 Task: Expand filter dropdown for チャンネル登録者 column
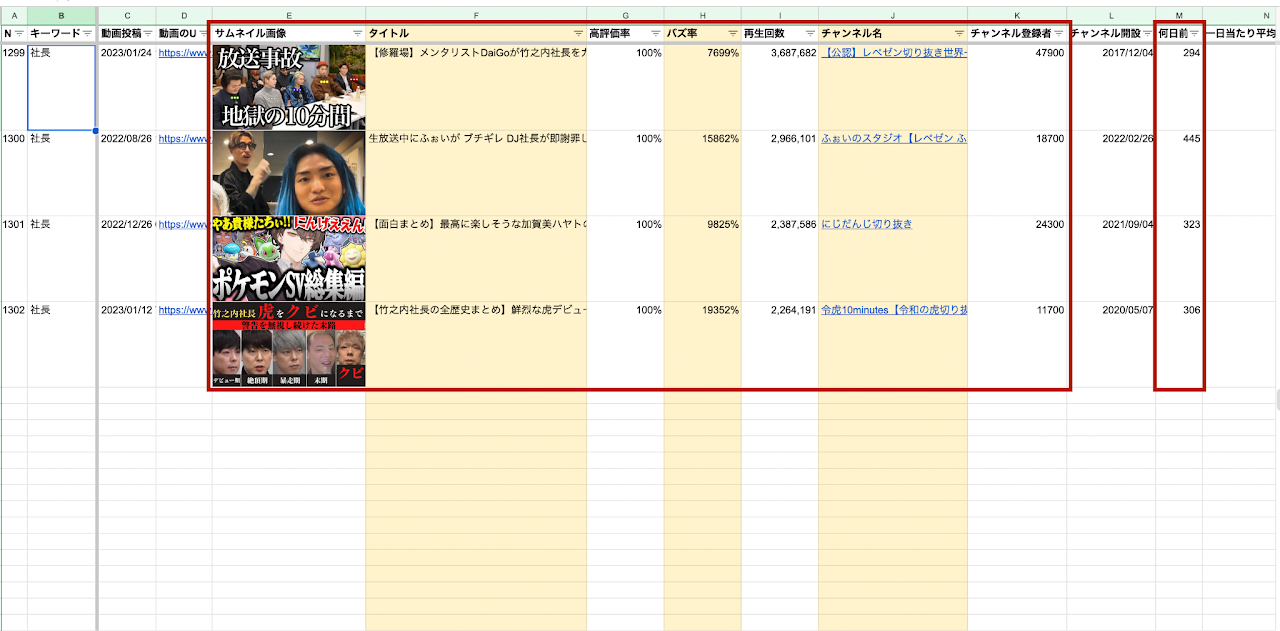(1058, 34)
